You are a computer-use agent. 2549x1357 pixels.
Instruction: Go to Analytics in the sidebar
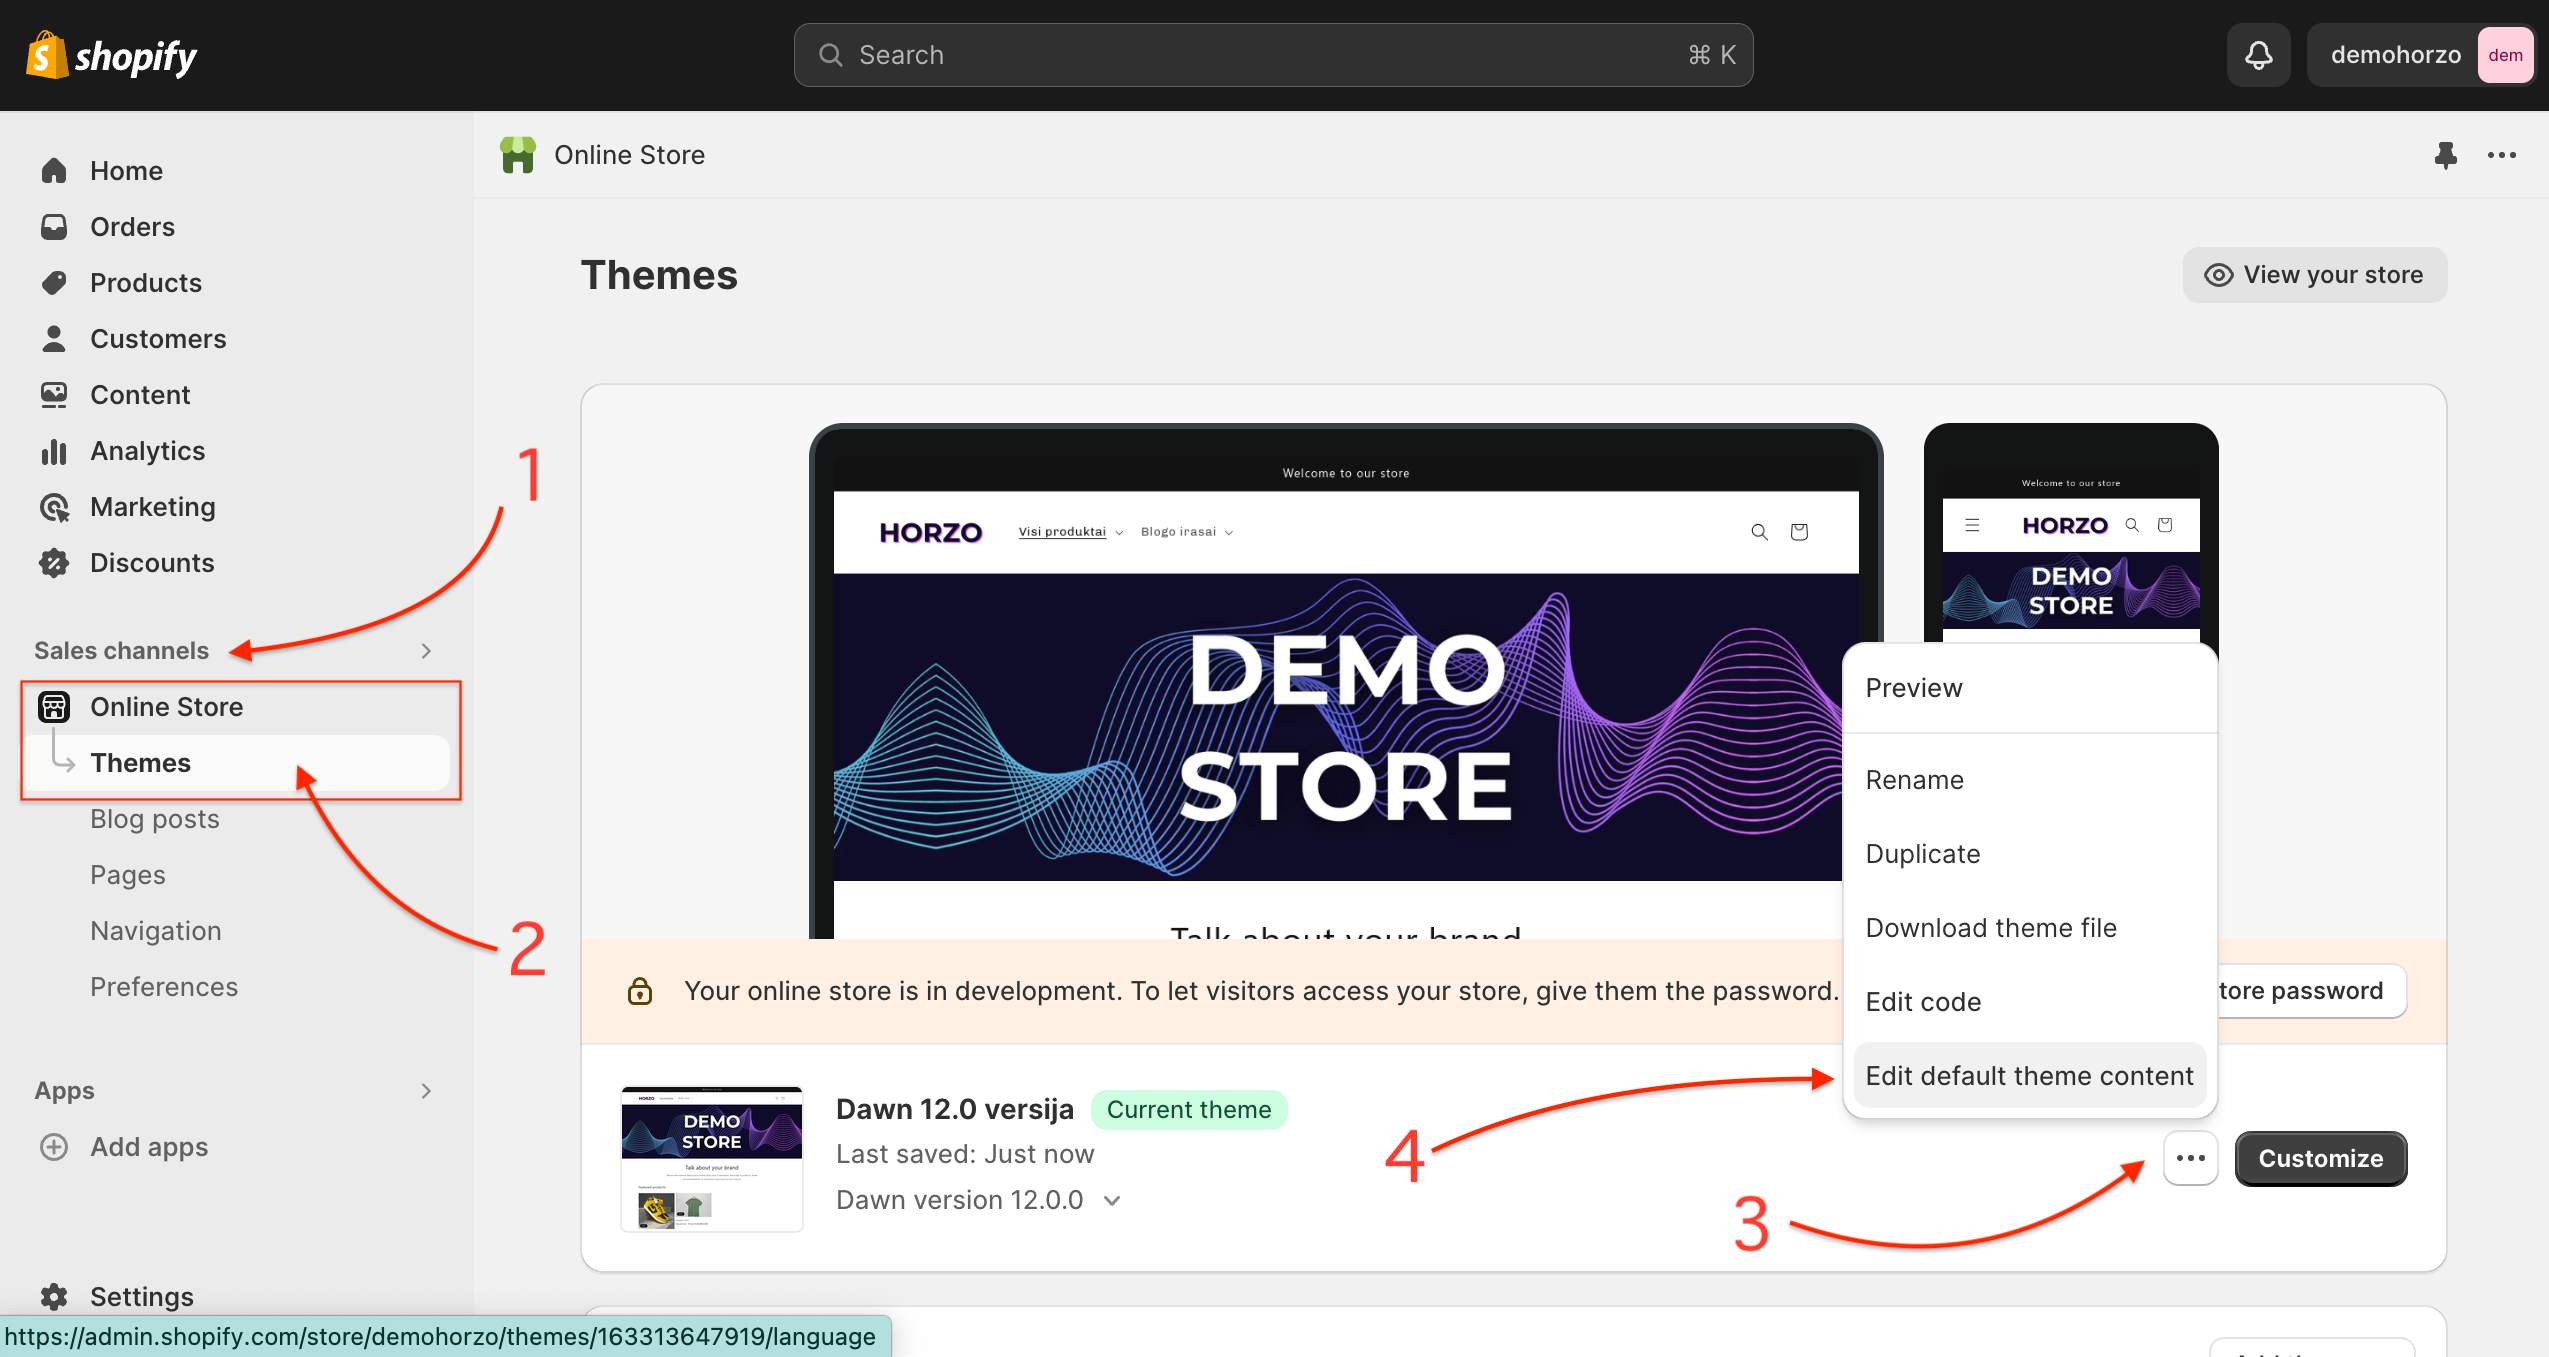(x=147, y=451)
